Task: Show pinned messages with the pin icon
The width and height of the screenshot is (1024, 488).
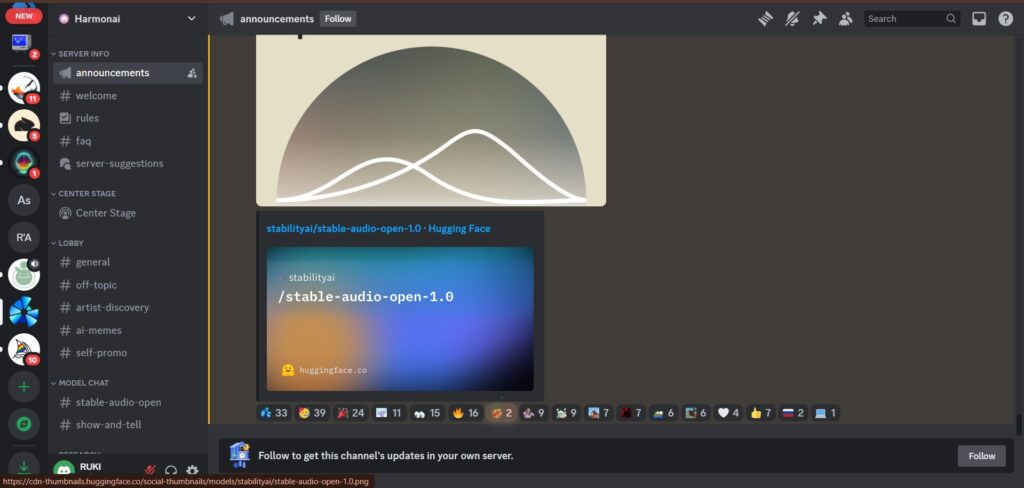Action: (819, 18)
